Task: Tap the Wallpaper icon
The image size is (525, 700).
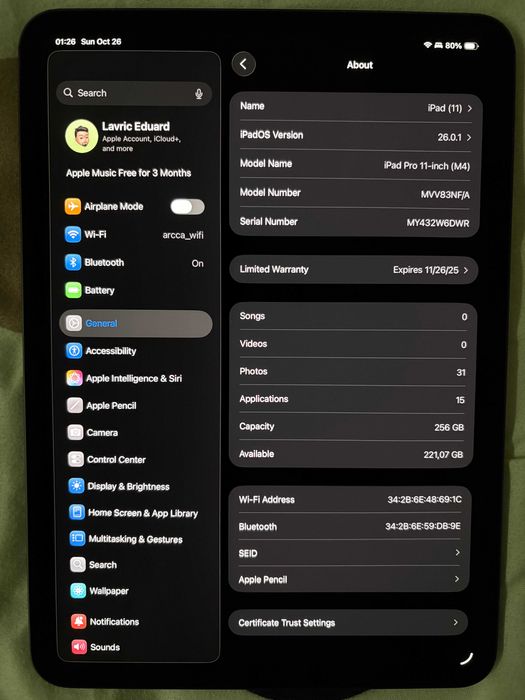Action: click(78, 591)
